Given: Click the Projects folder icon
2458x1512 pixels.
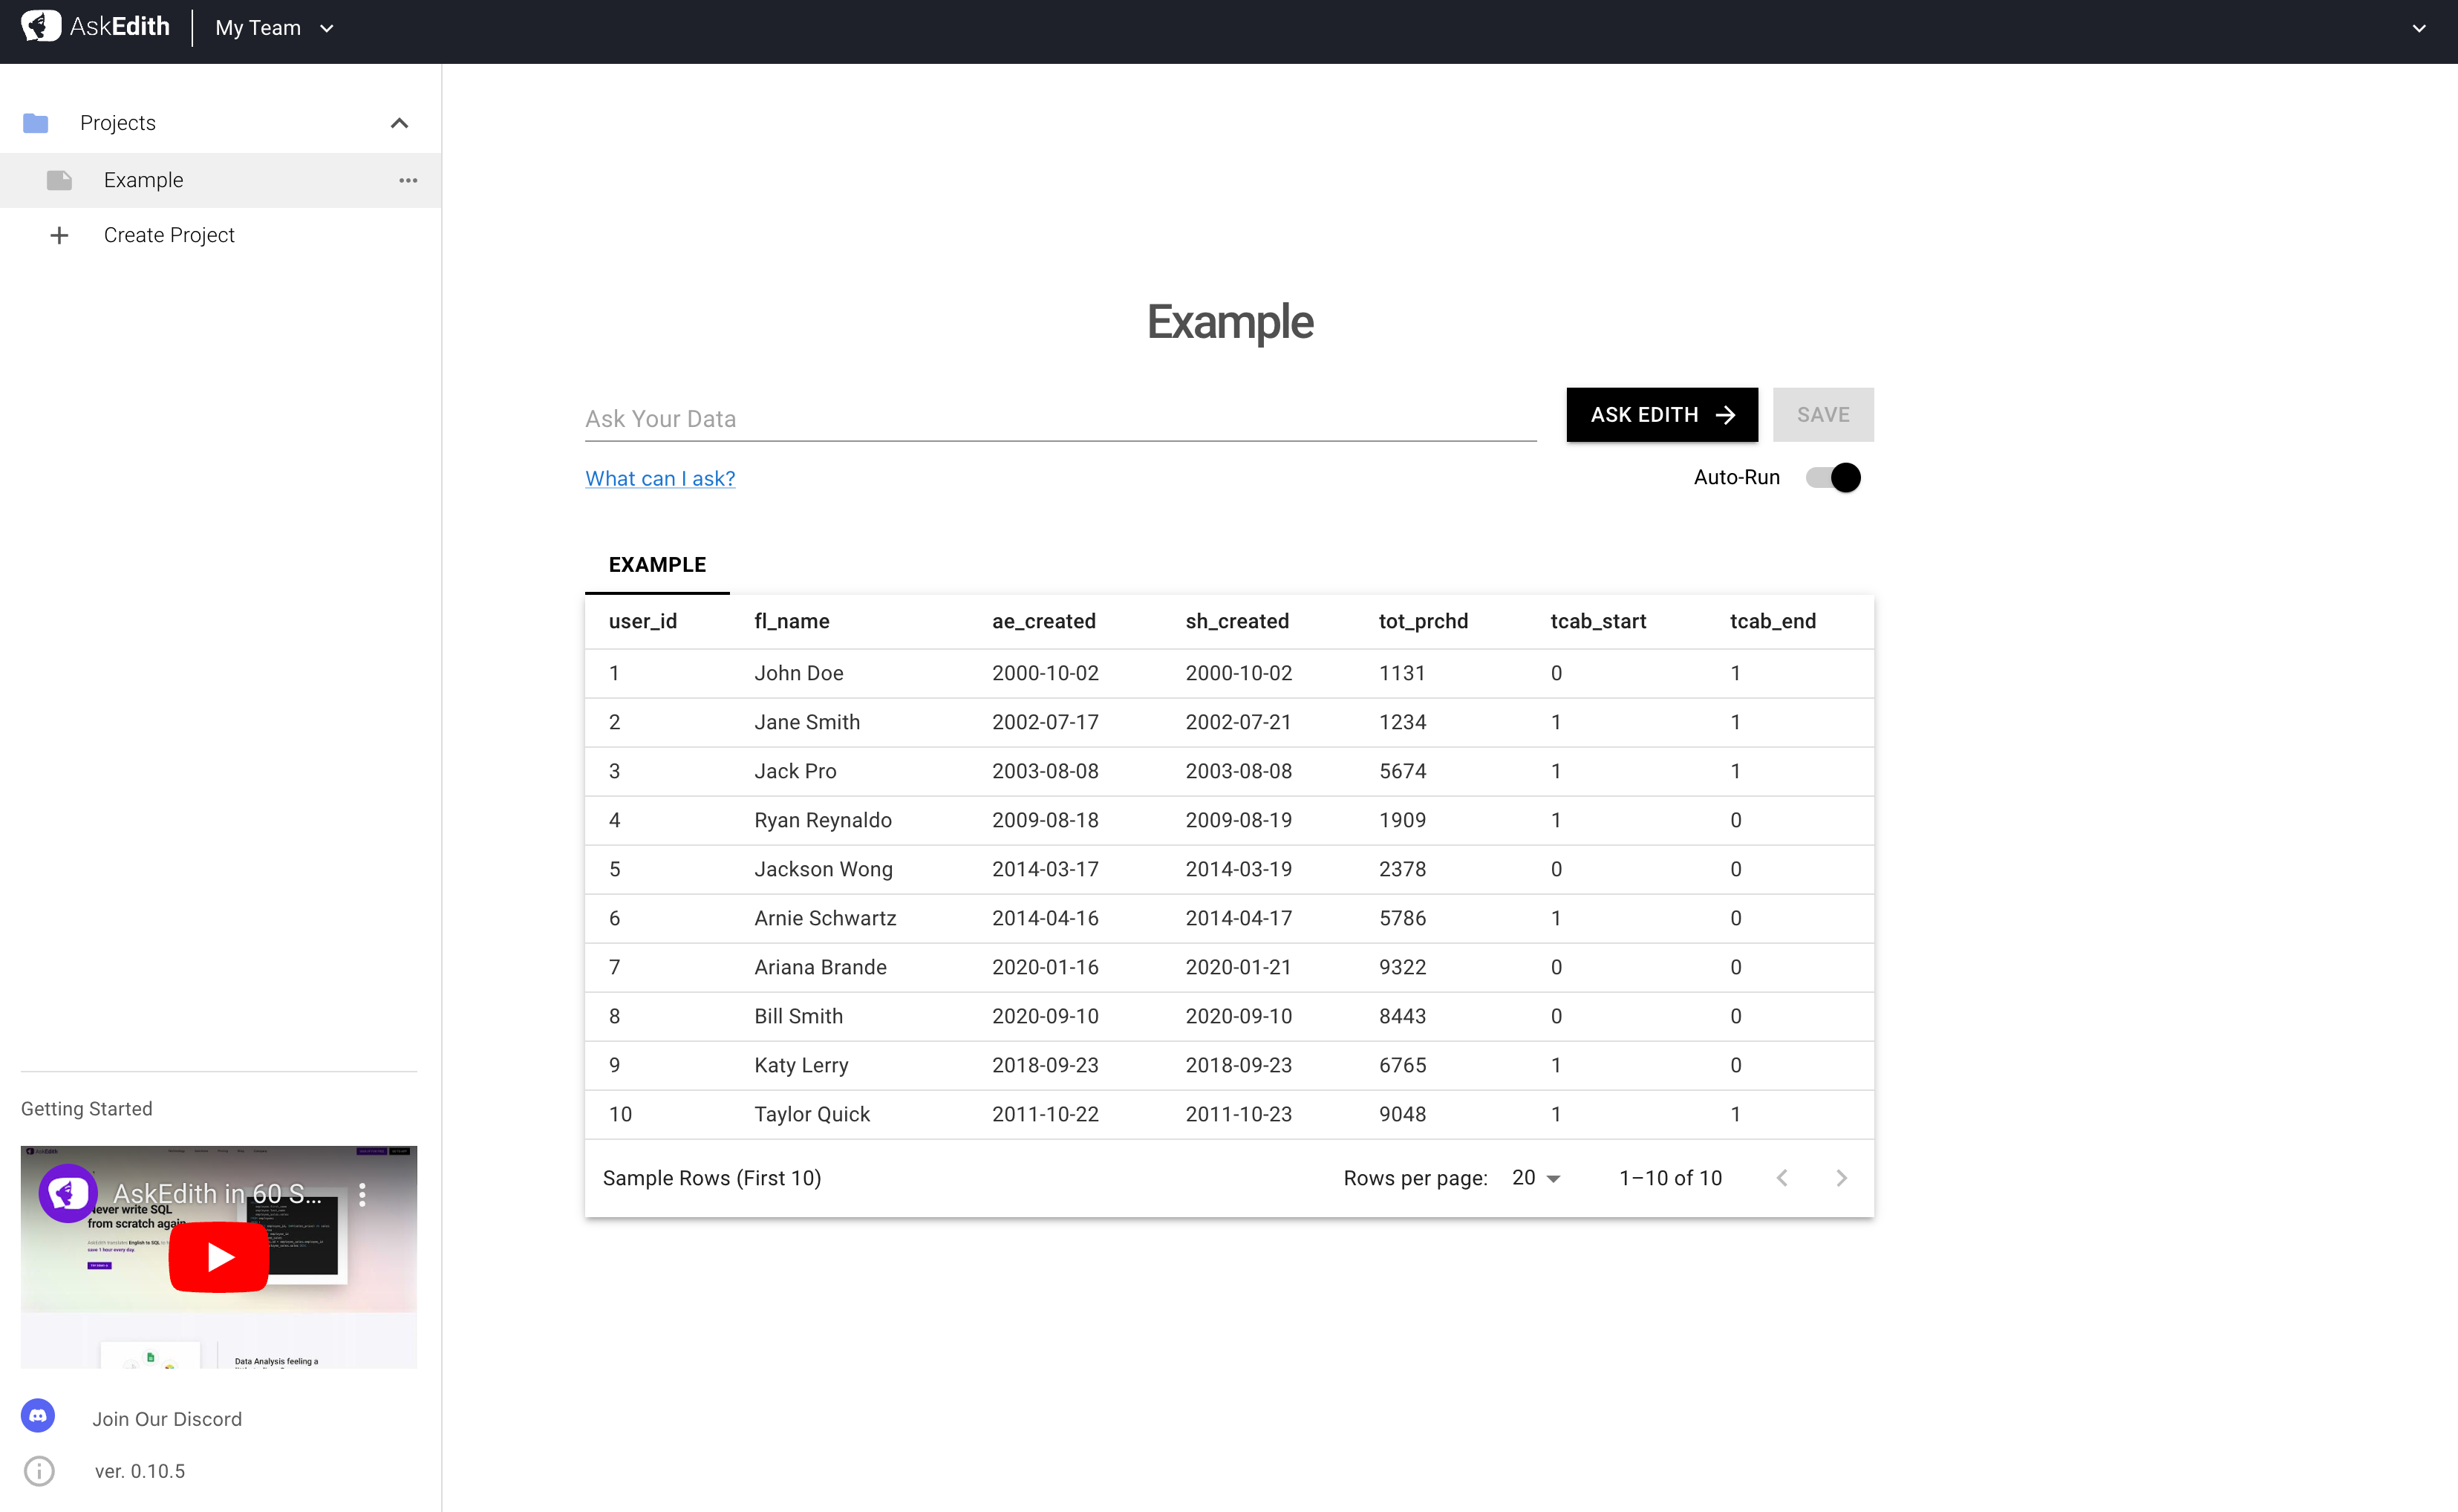Looking at the screenshot, I should click(x=36, y=123).
